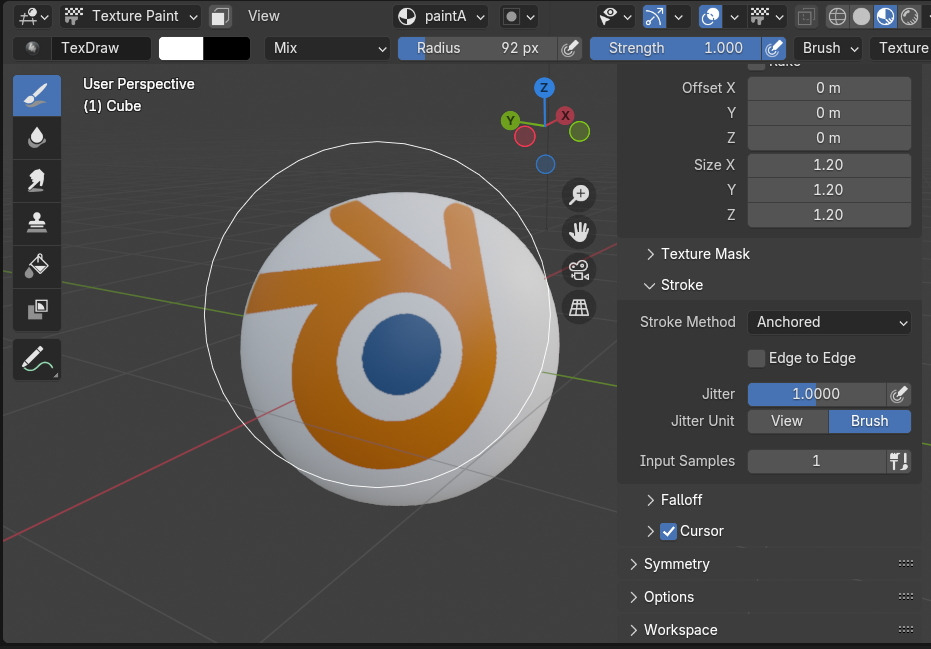Set Jitter Unit to Brush
This screenshot has height=649, width=931.
[870, 421]
